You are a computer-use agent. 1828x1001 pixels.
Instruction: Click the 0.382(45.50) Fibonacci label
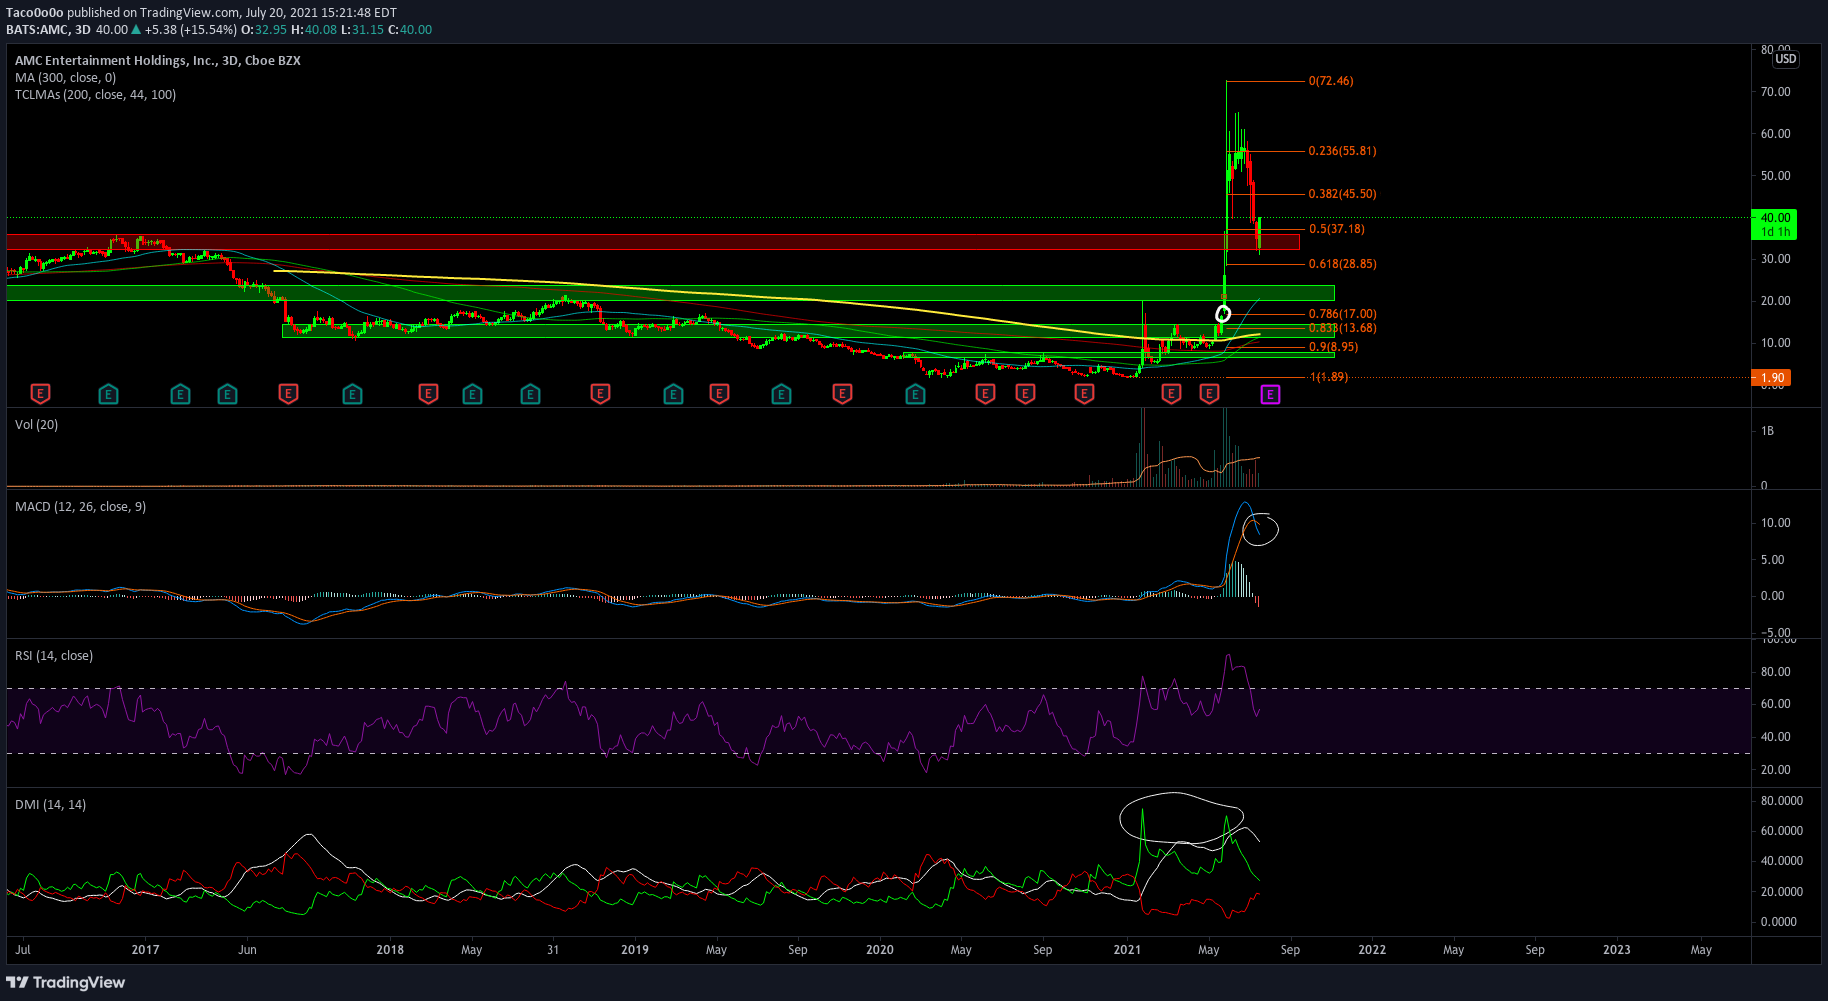point(1342,194)
